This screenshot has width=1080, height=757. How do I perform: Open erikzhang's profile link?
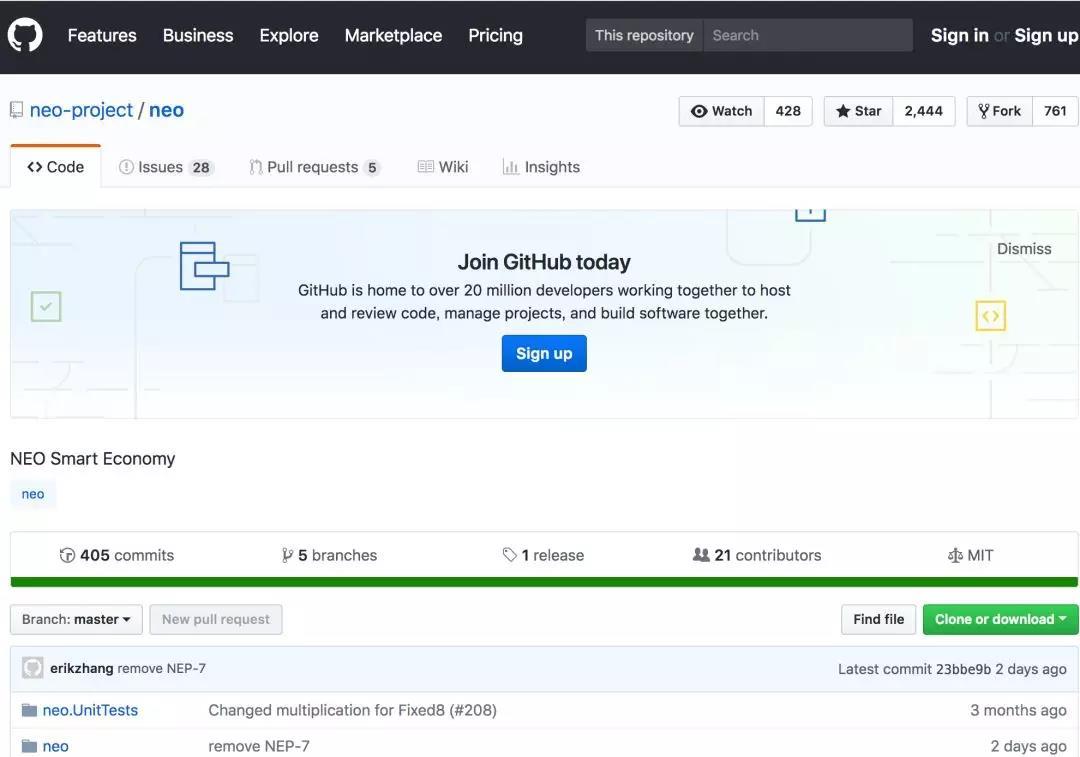click(x=81, y=668)
